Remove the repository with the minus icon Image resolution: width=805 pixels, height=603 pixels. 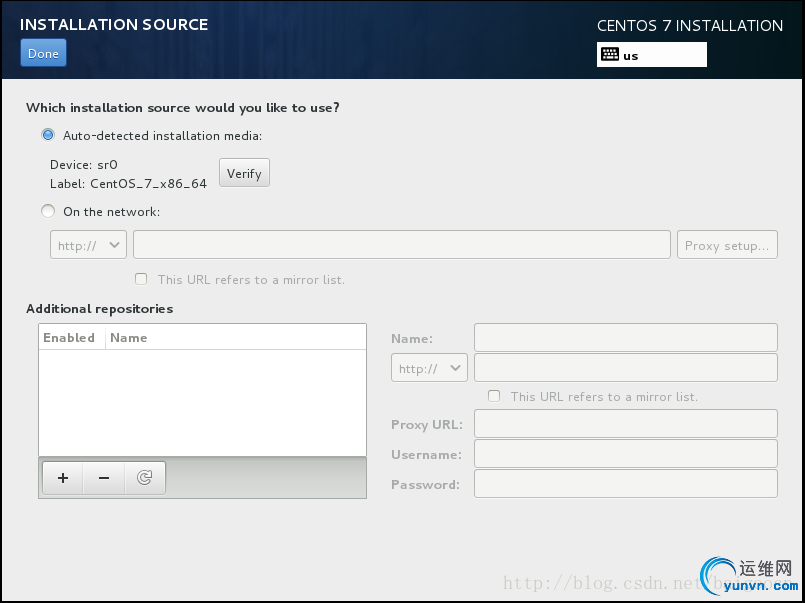104,478
